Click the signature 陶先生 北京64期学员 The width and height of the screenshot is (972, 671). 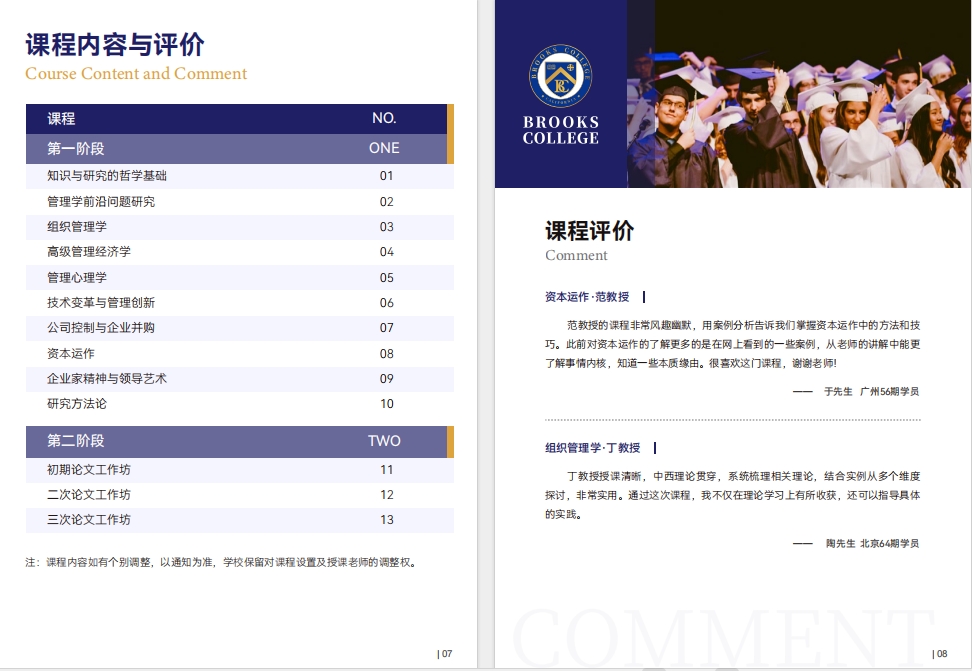(872, 543)
